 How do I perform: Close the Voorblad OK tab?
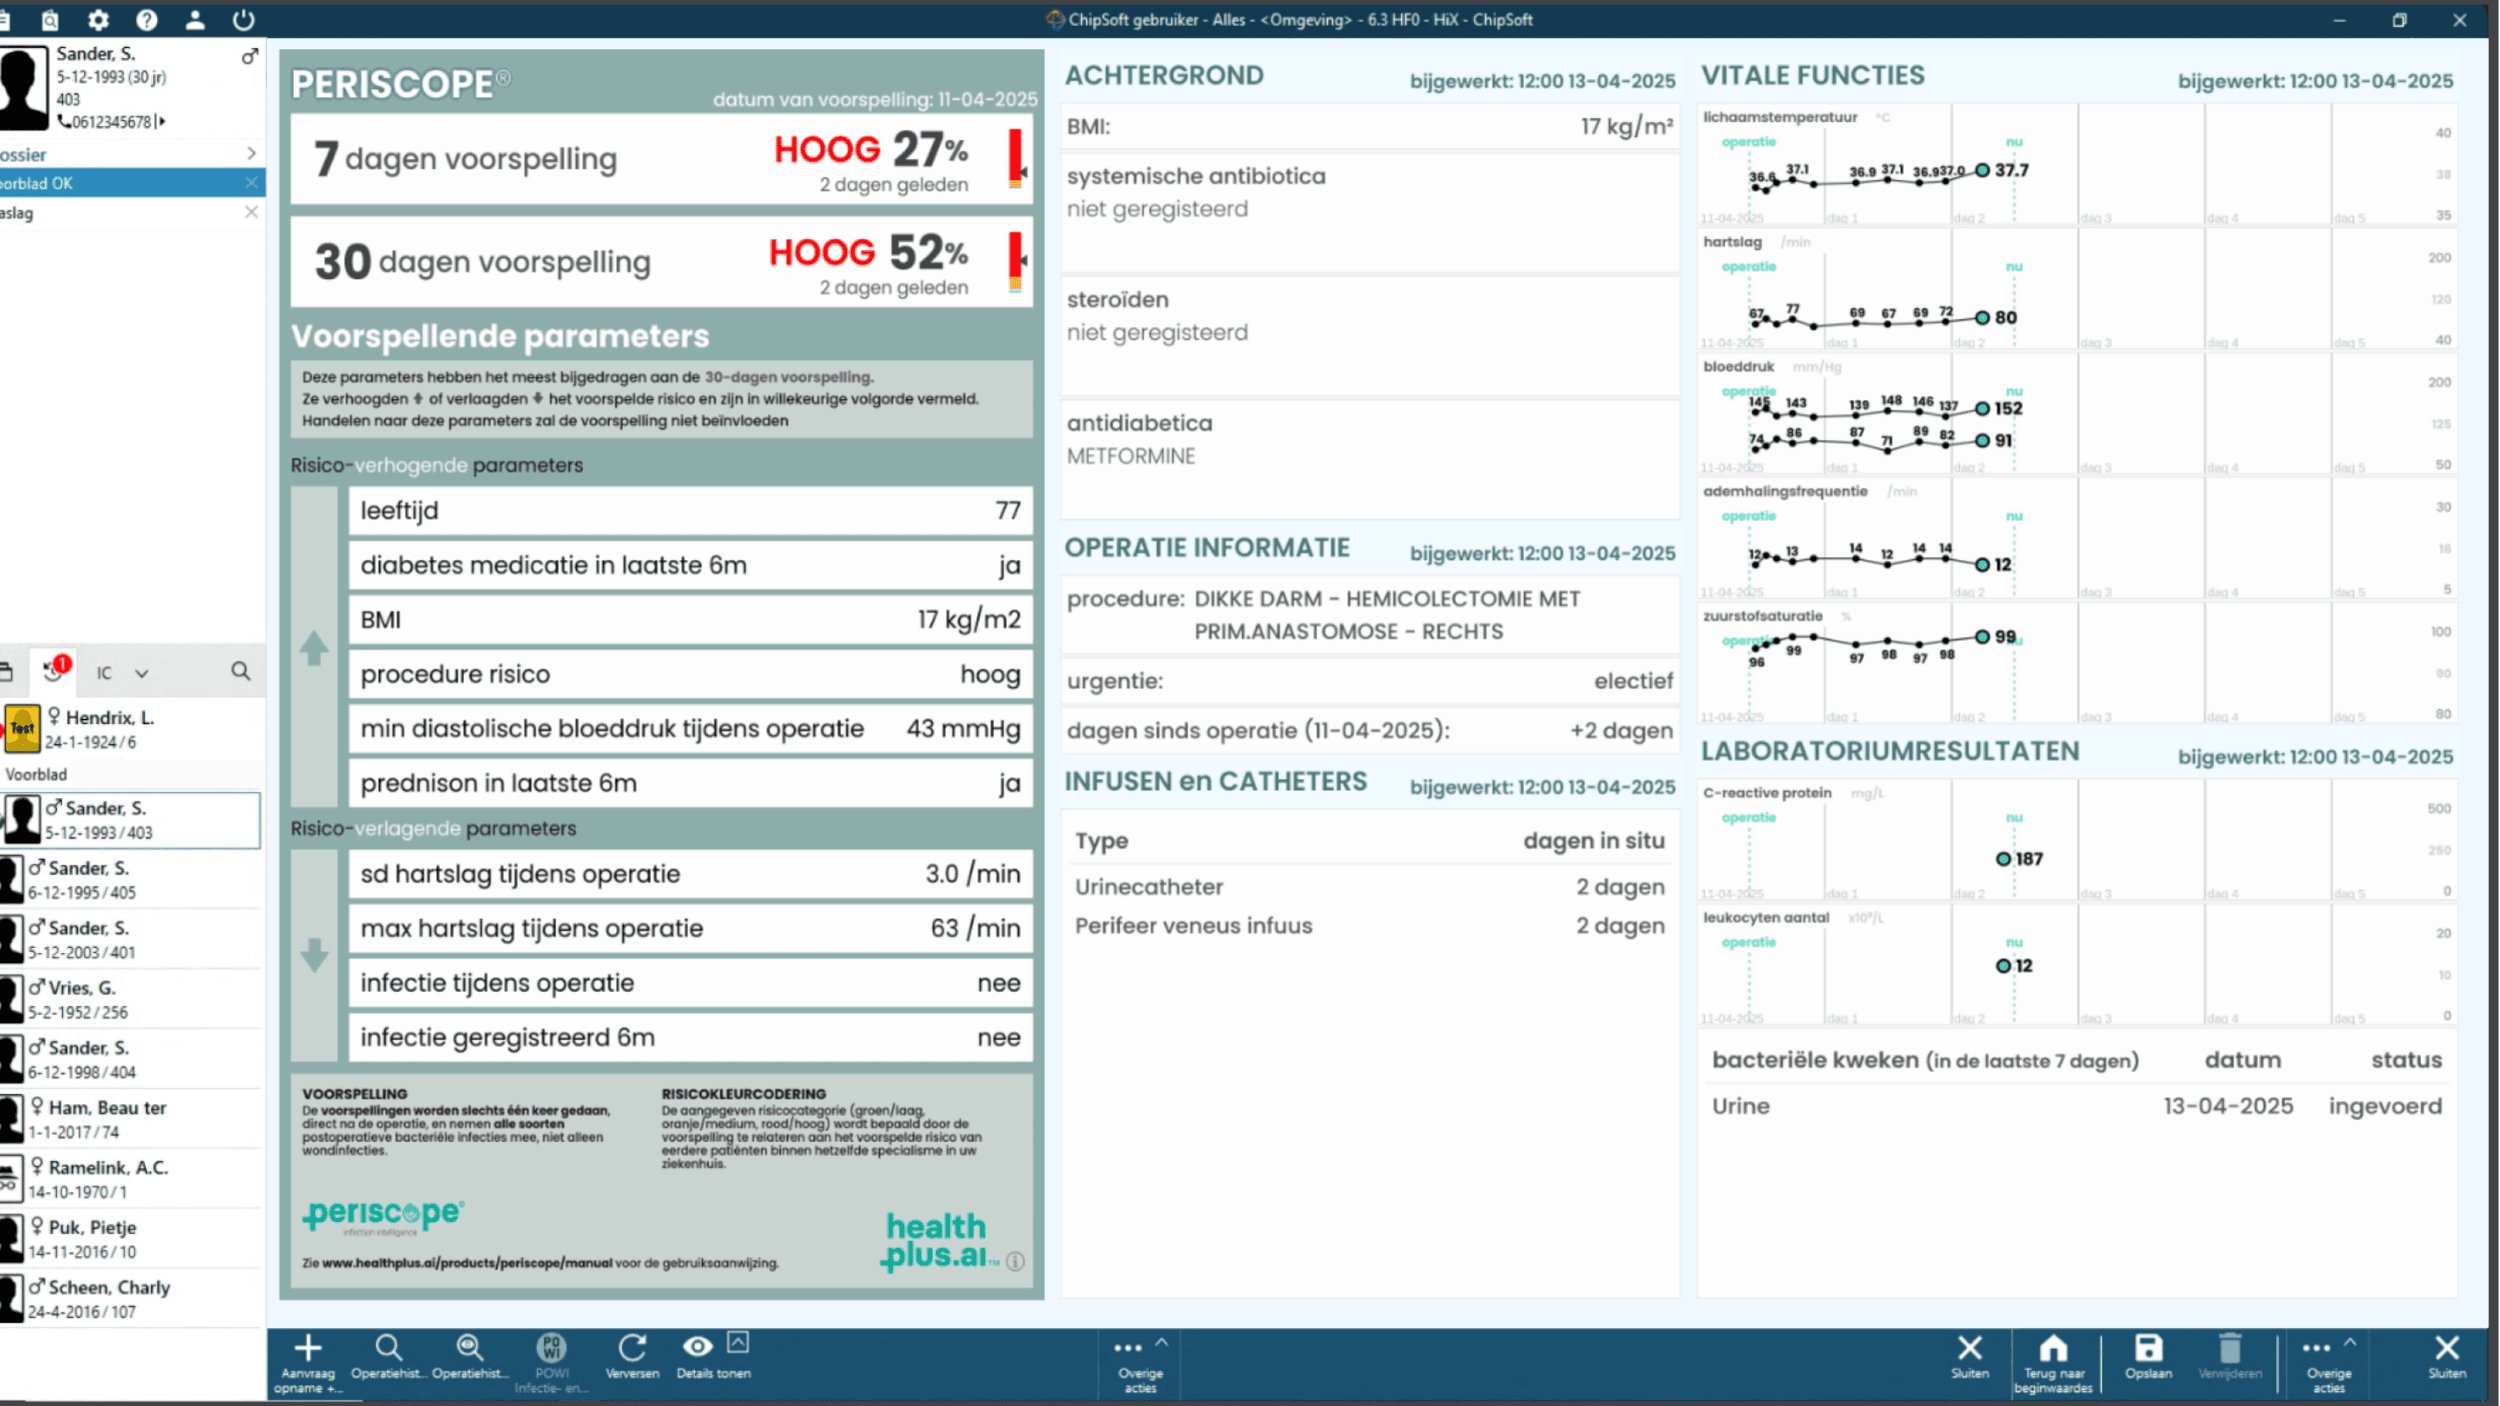(251, 183)
